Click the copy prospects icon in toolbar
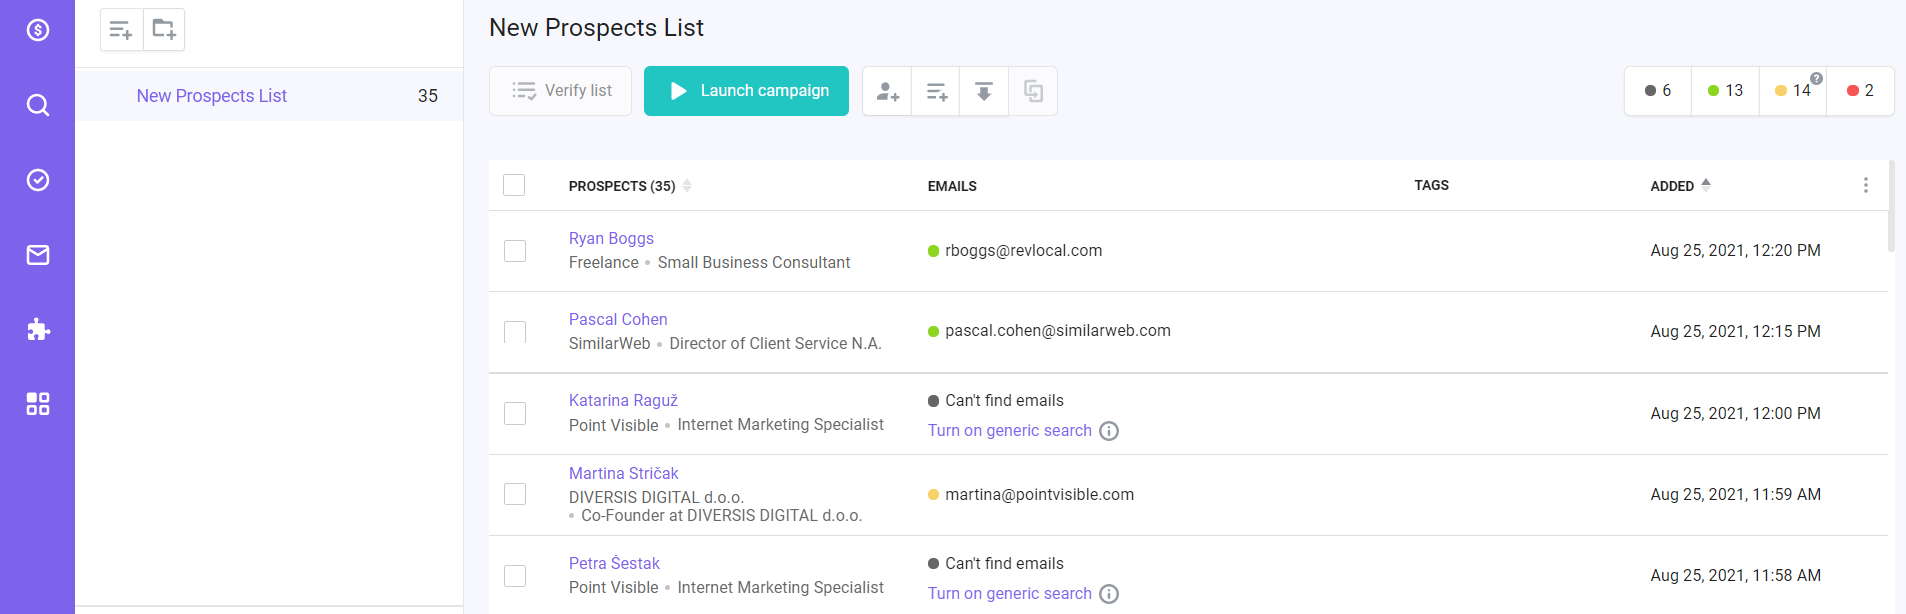The image size is (1906, 614). pyautogui.click(x=1033, y=91)
